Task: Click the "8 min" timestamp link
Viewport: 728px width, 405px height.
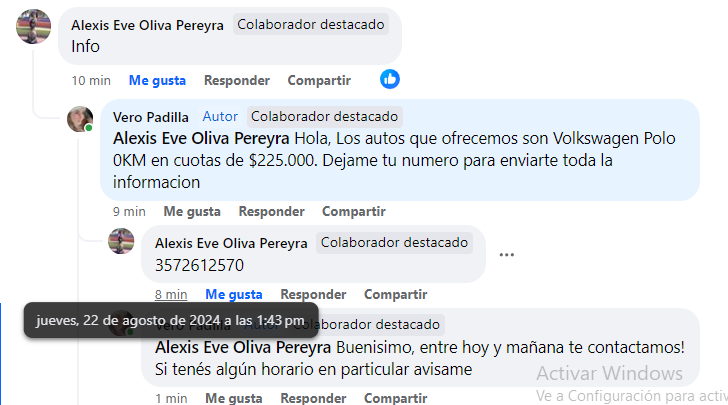Action: [x=171, y=294]
